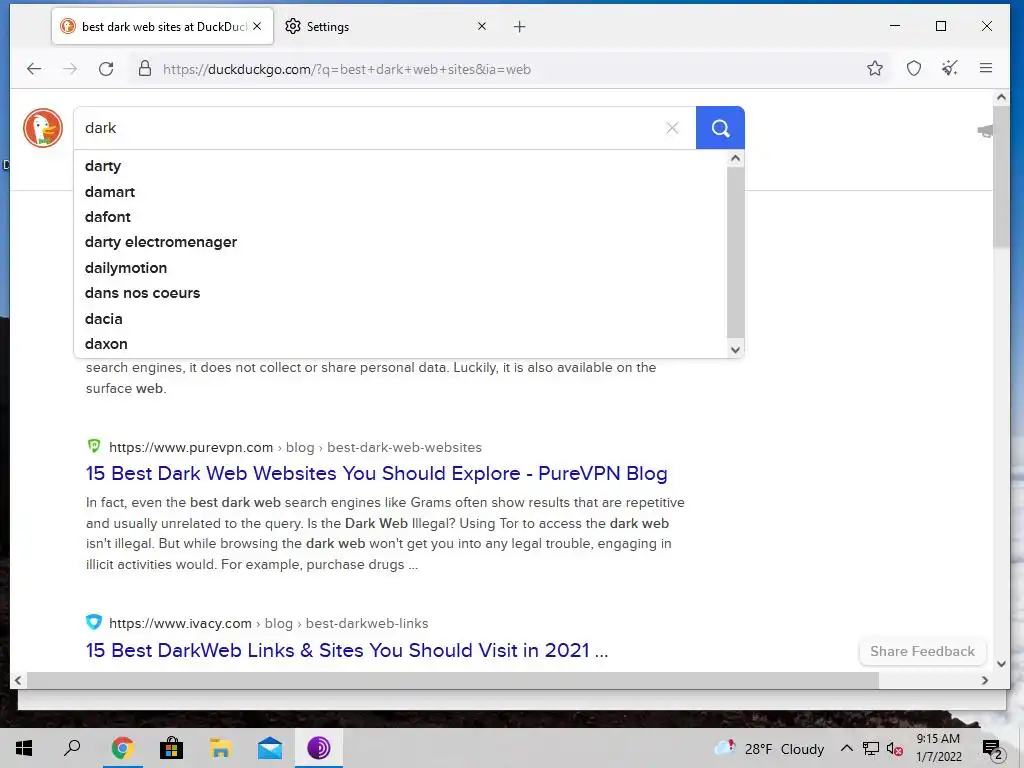Click page vertical scrollbar down arrow
This screenshot has height=768, width=1024.
1001,664
